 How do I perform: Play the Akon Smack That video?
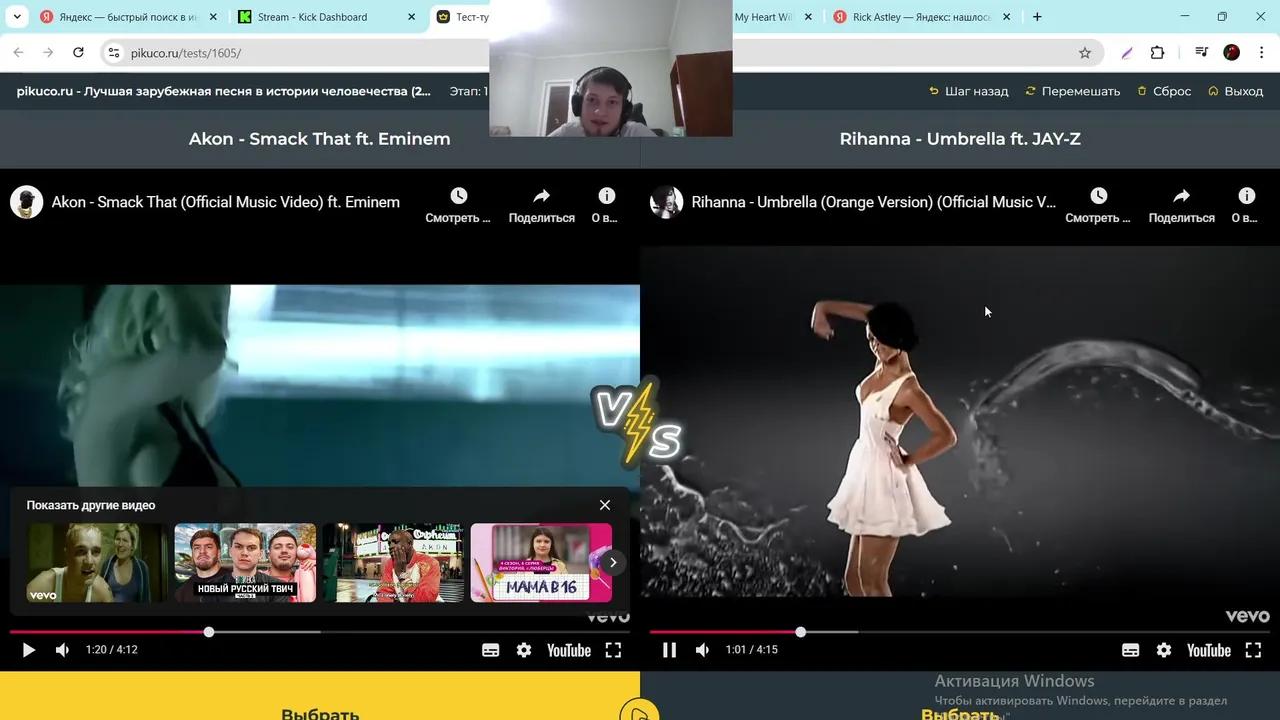(x=28, y=650)
